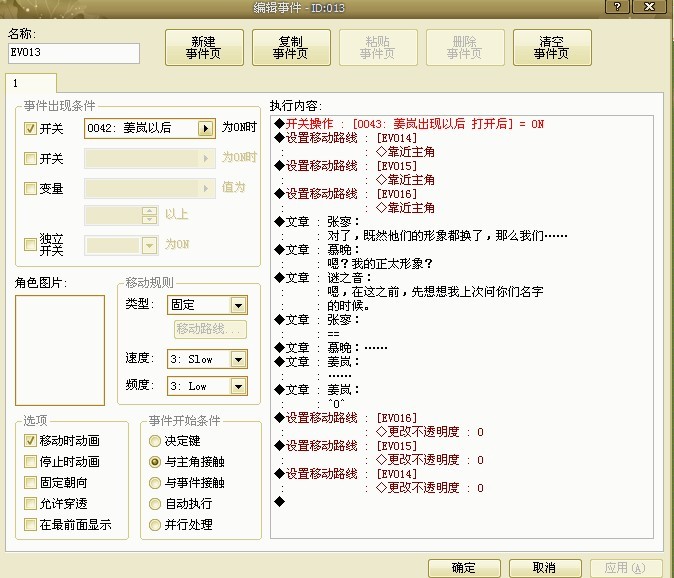The image size is (674, 578).
Task: Select the dialogue line ==
Action: [x=334, y=334]
